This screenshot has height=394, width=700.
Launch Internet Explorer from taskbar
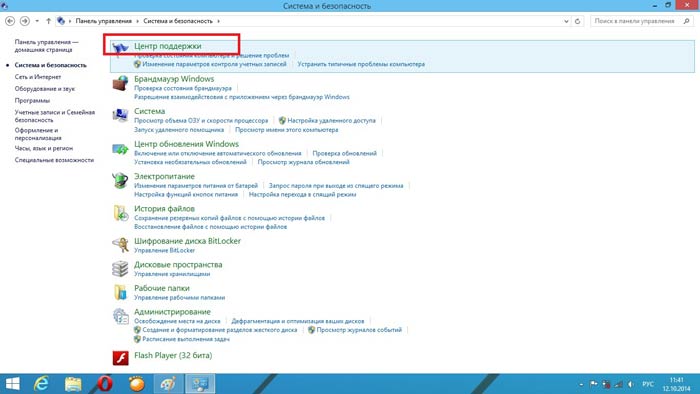(x=42, y=384)
